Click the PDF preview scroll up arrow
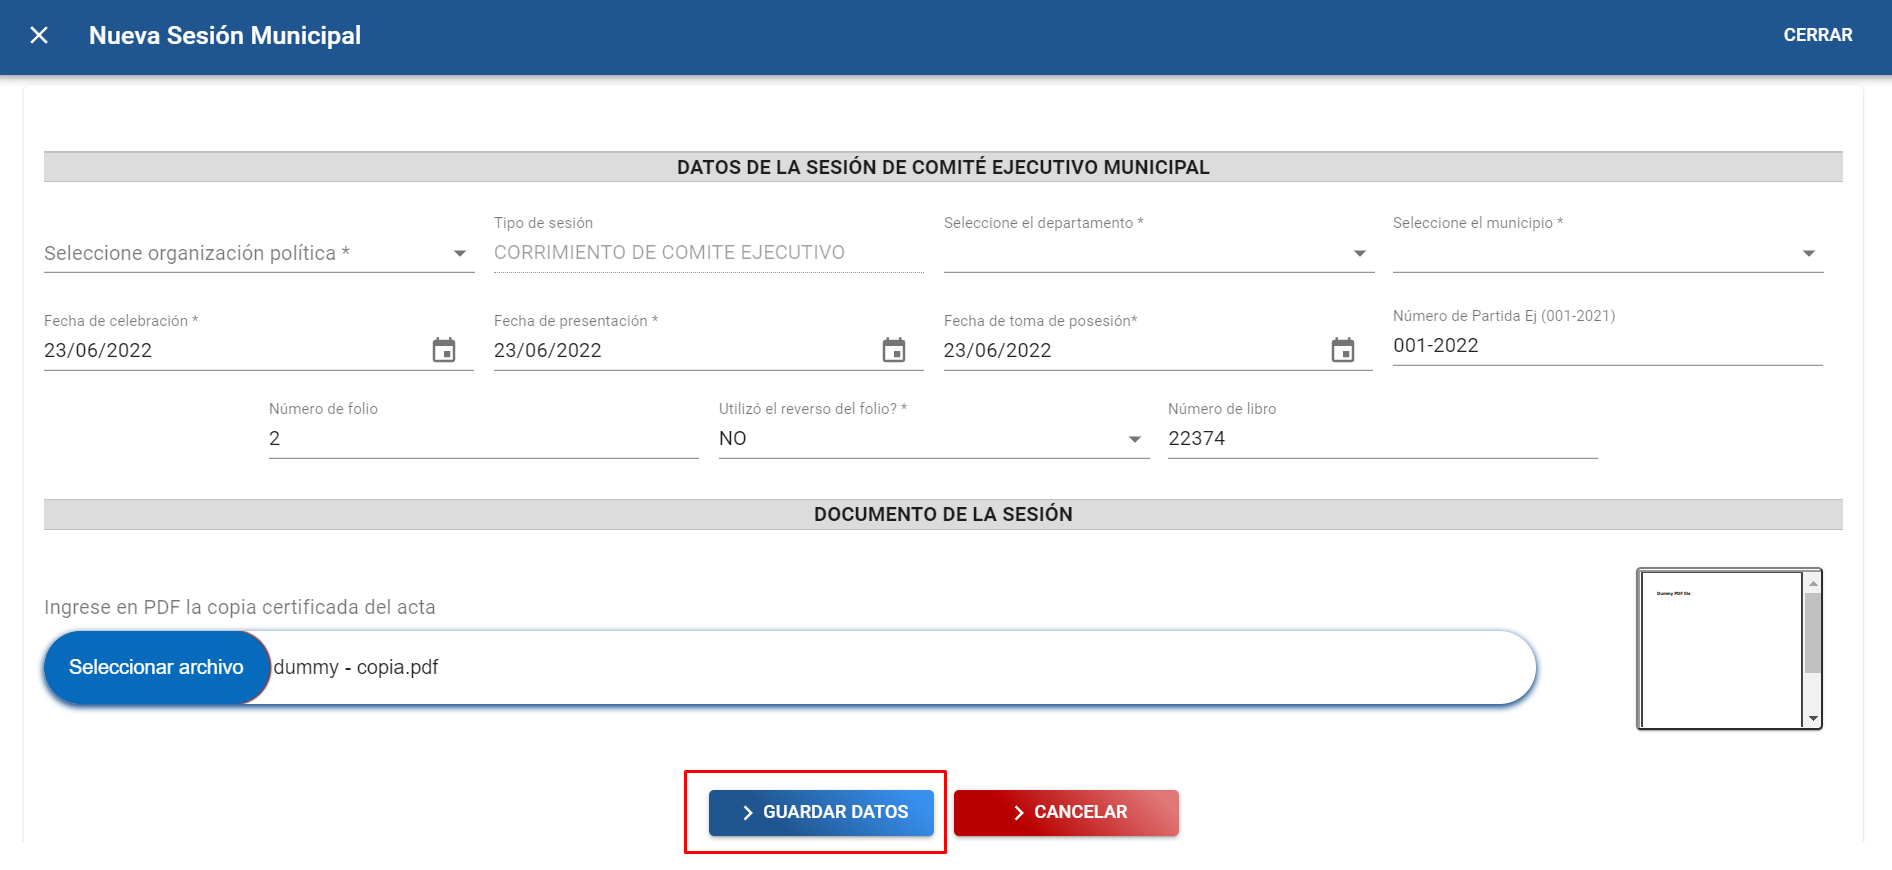1892x870 pixels. [x=1813, y=582]
